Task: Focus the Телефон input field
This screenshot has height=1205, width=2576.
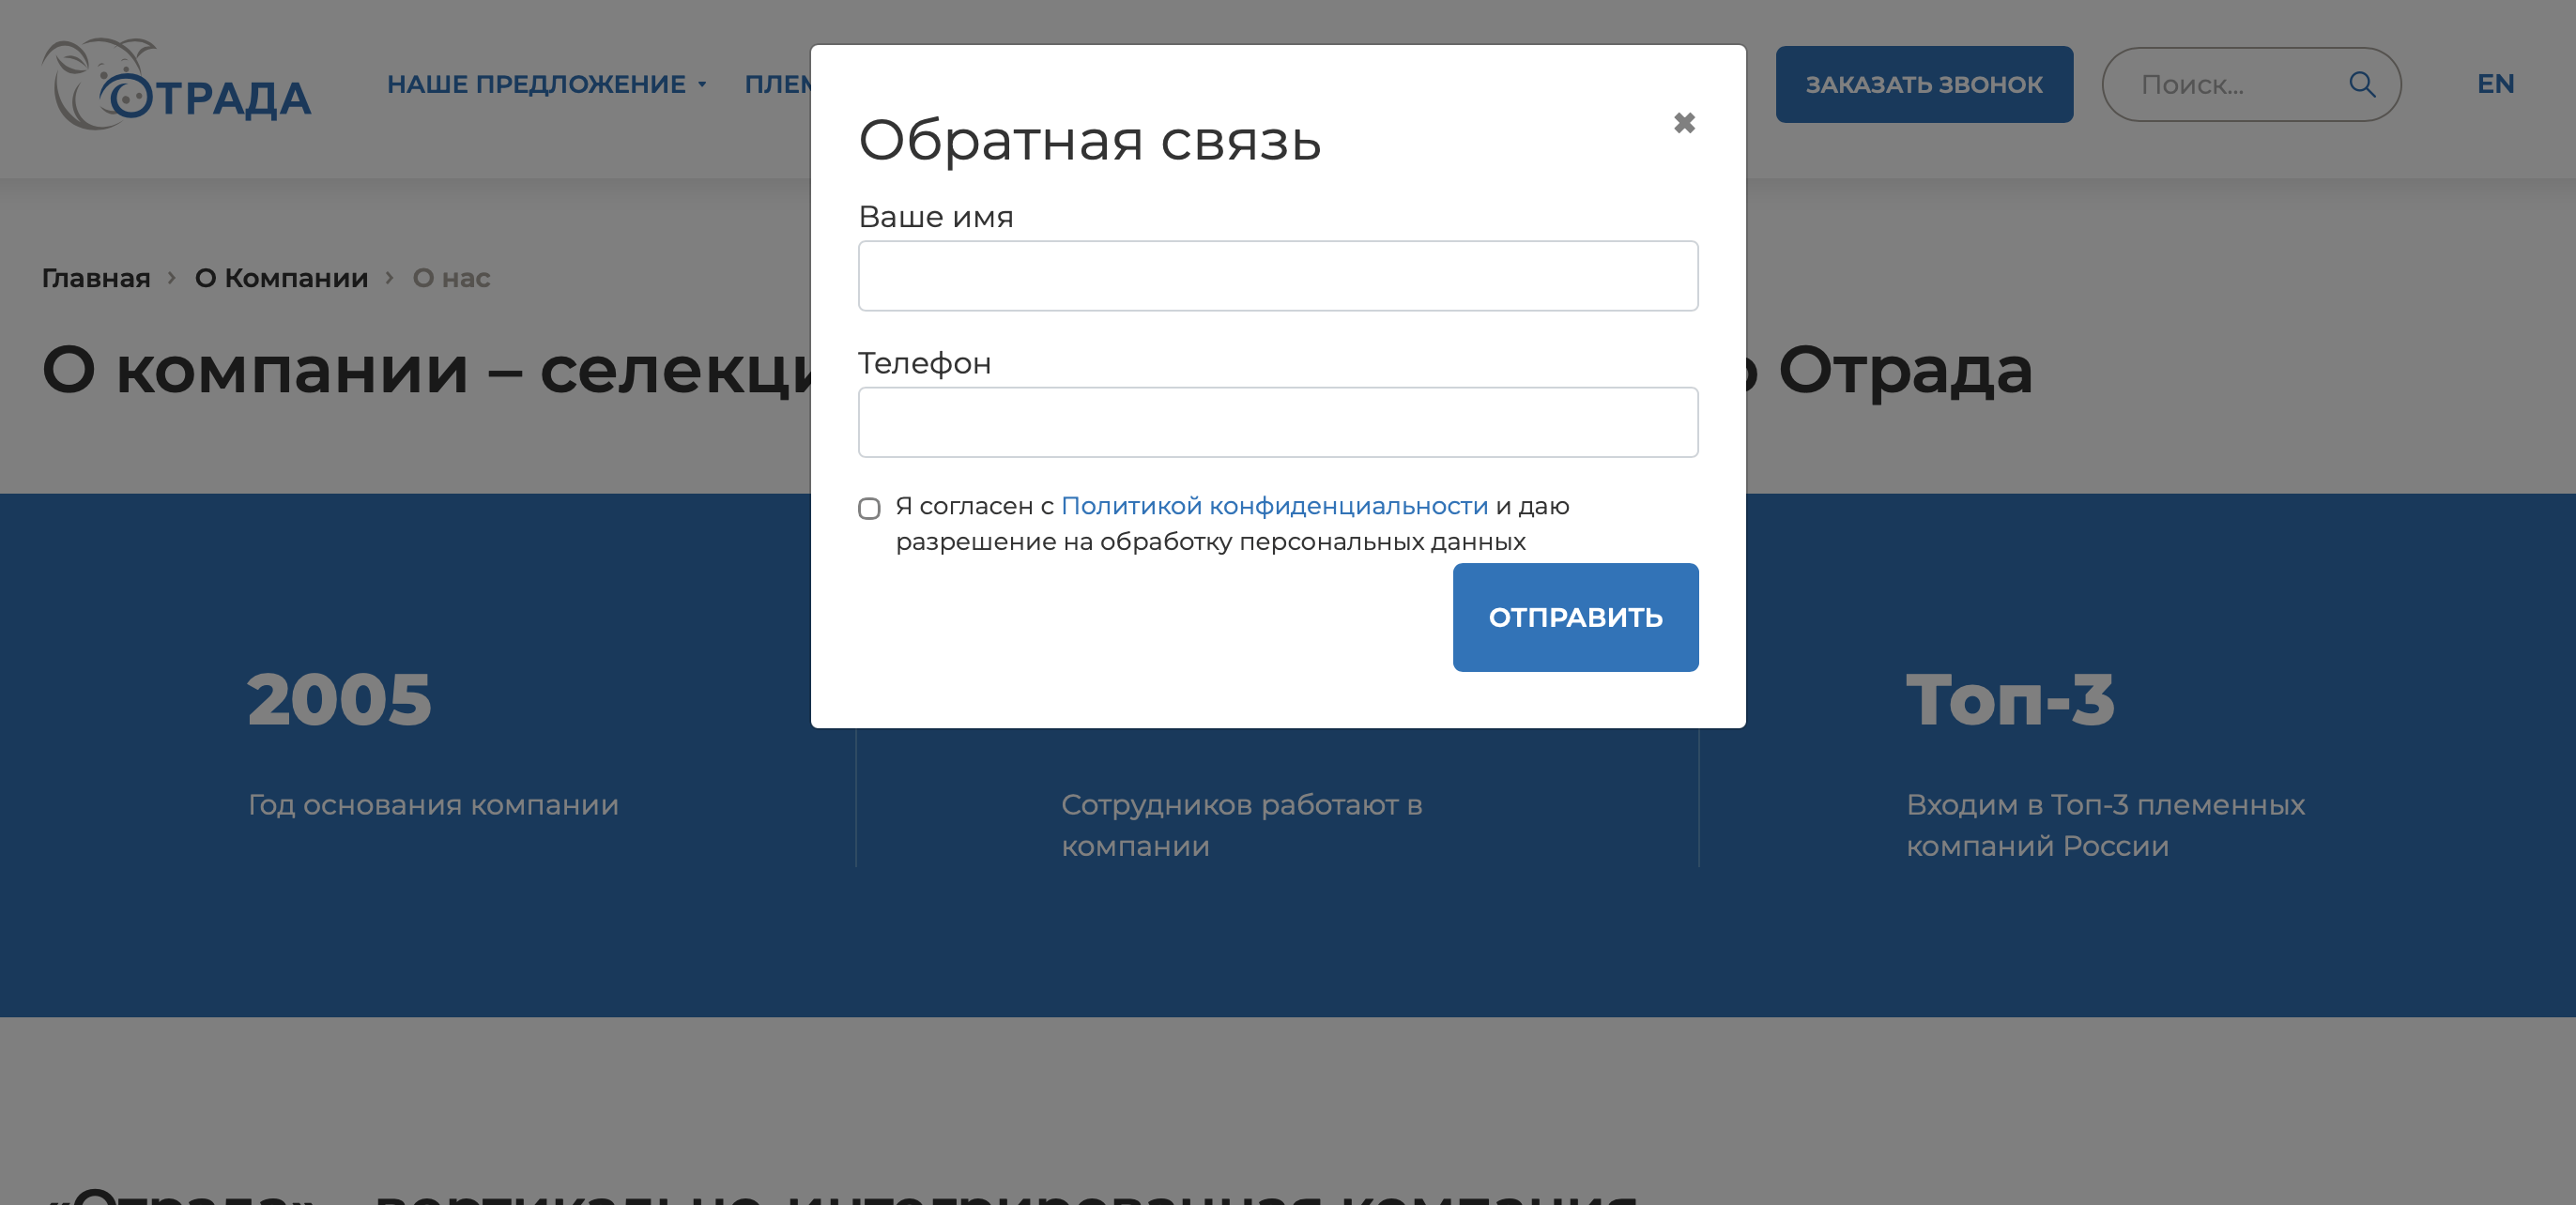Action: click(1277, 423)
